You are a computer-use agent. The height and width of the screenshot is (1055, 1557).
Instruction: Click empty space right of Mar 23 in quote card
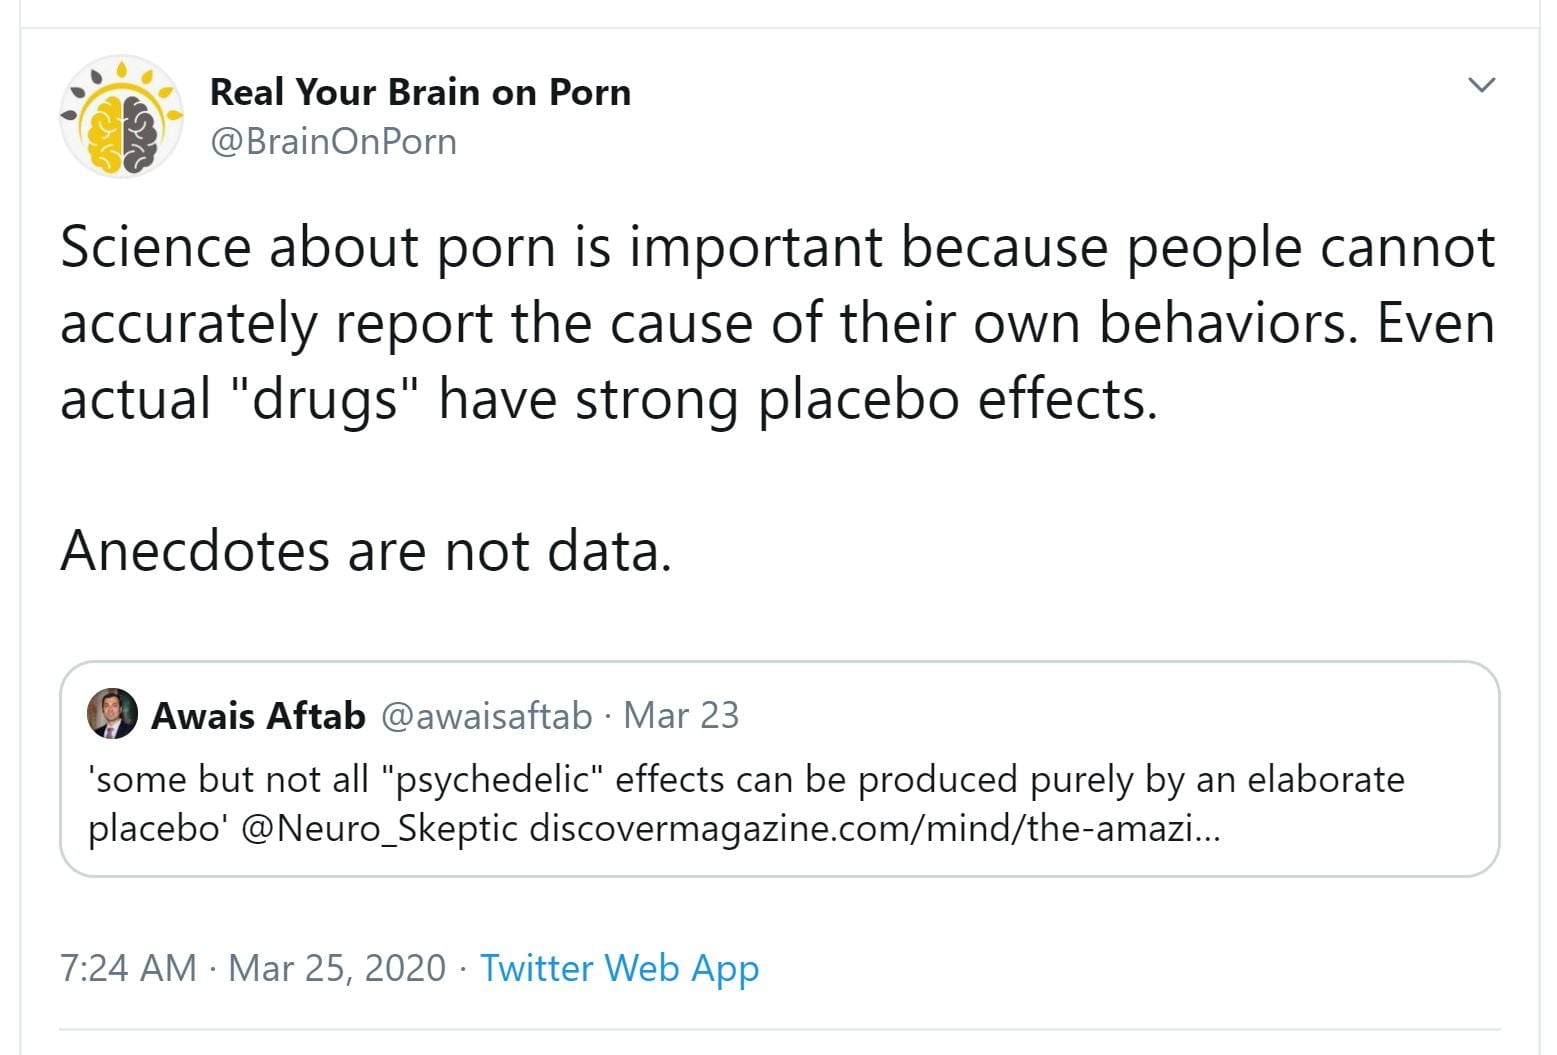(1100, 716)
